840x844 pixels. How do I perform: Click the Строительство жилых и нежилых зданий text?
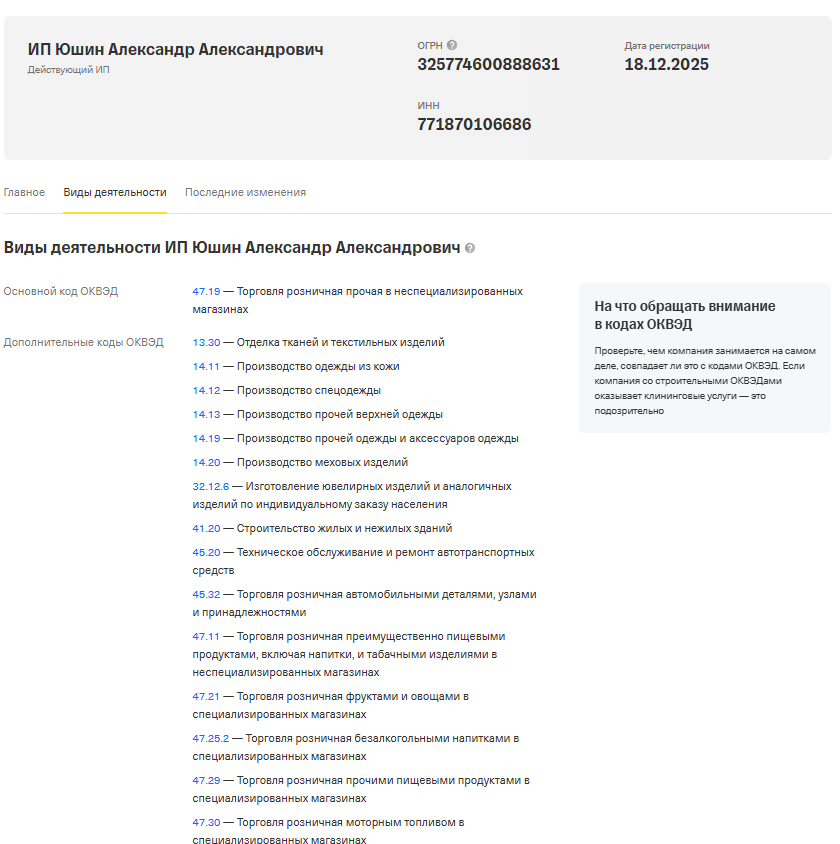click(x=344, y=529)
